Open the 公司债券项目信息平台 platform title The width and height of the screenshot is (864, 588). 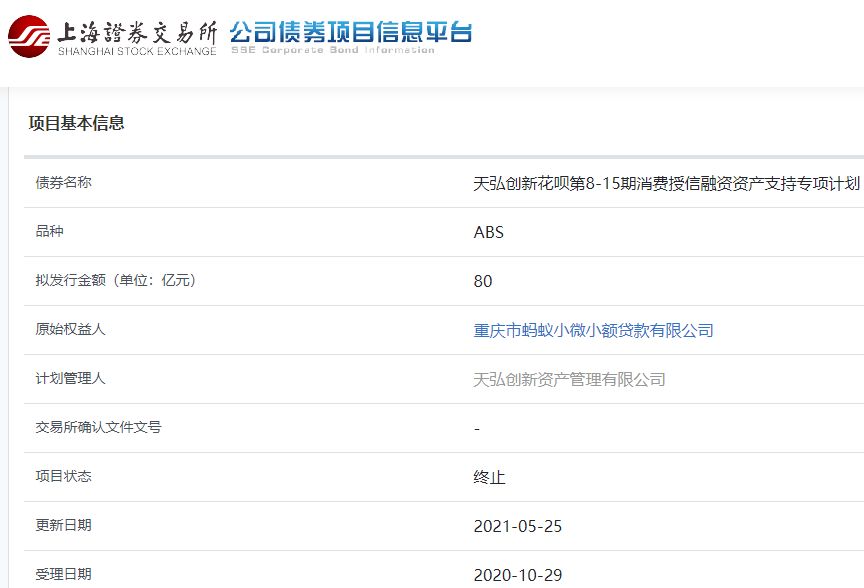click(350, 31)
